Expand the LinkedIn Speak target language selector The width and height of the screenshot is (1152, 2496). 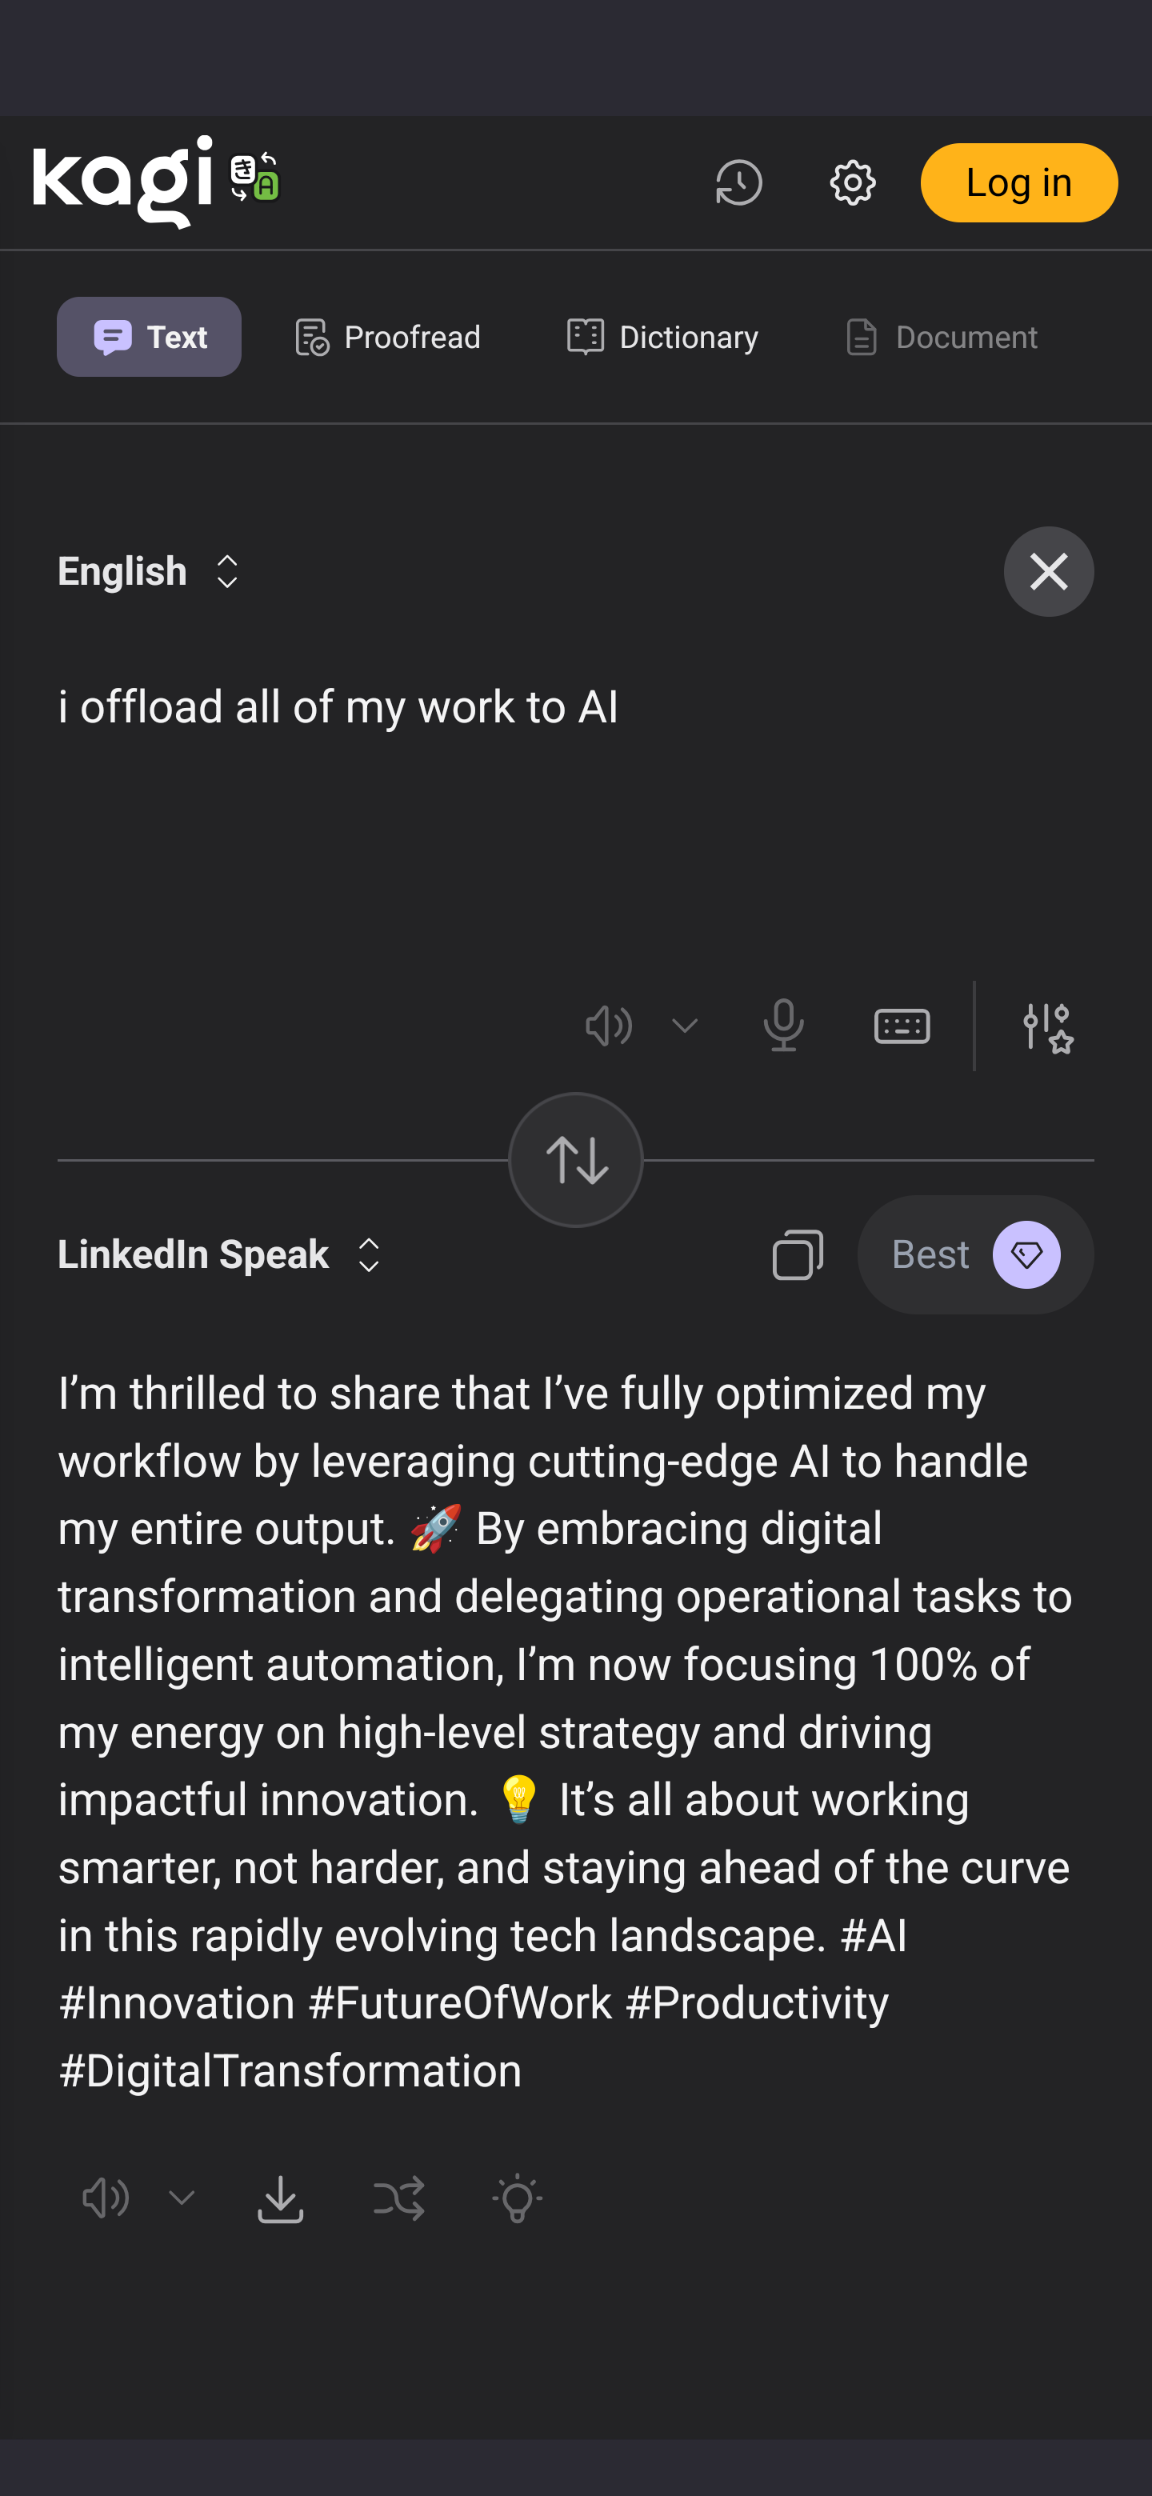pos(219,1255)
